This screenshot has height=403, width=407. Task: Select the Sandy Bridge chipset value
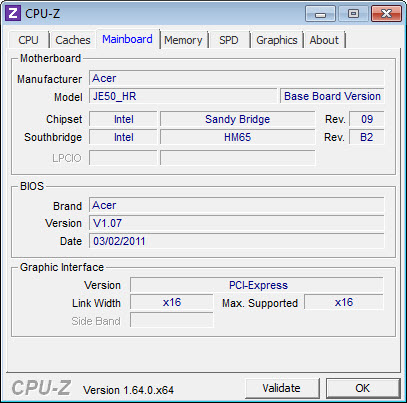237,119
